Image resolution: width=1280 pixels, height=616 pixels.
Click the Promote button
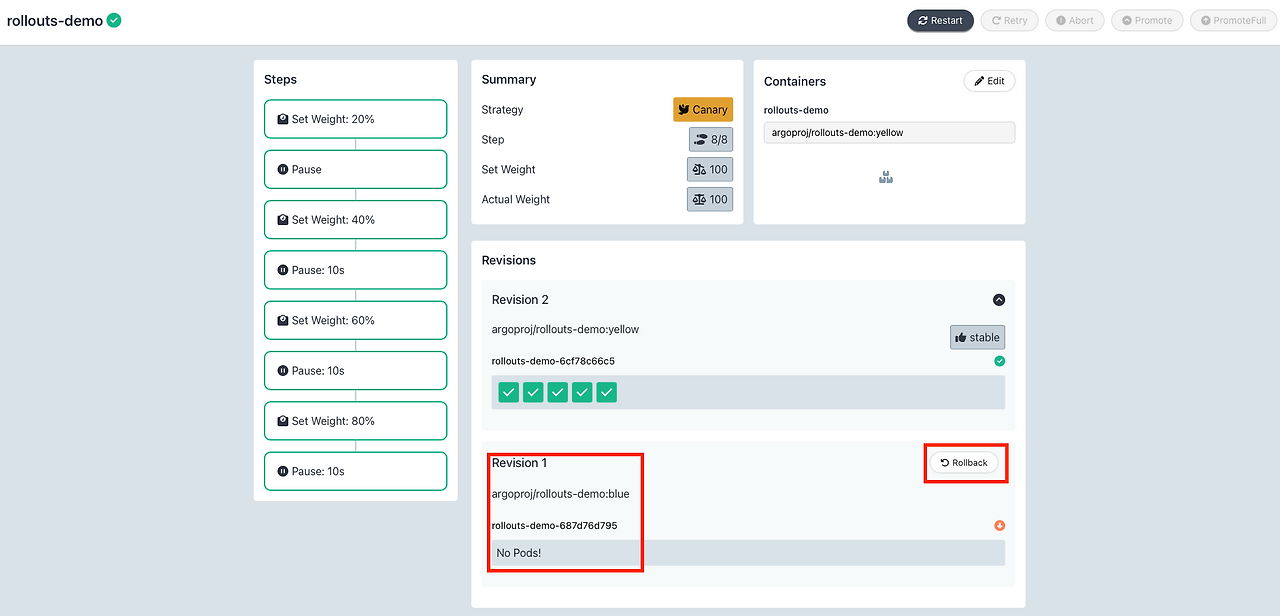pos(1147,20)
